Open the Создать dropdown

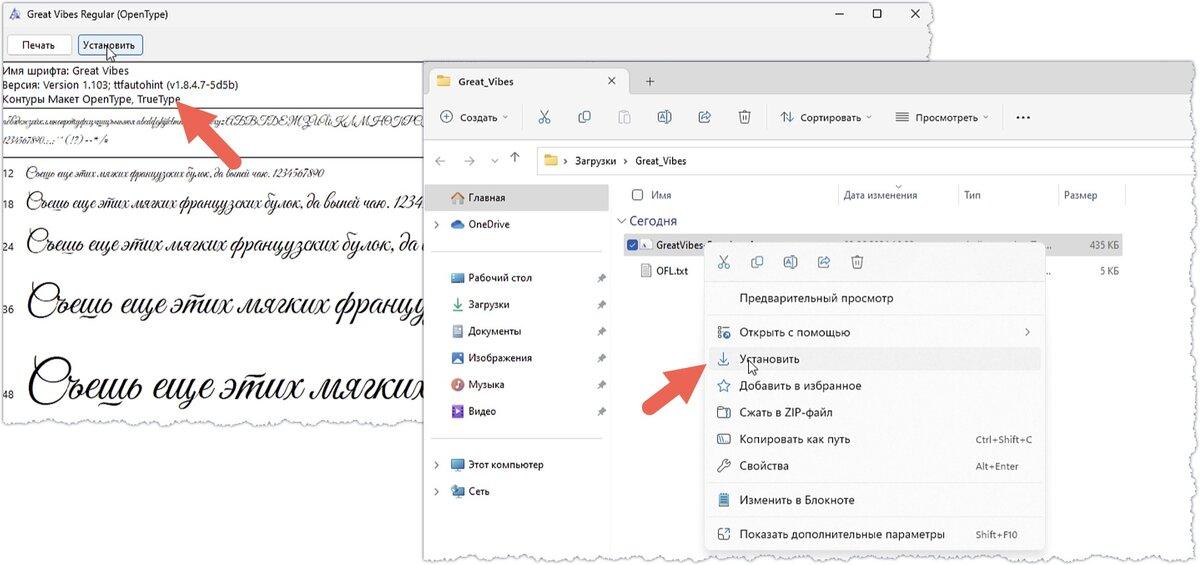click(474, 117)
